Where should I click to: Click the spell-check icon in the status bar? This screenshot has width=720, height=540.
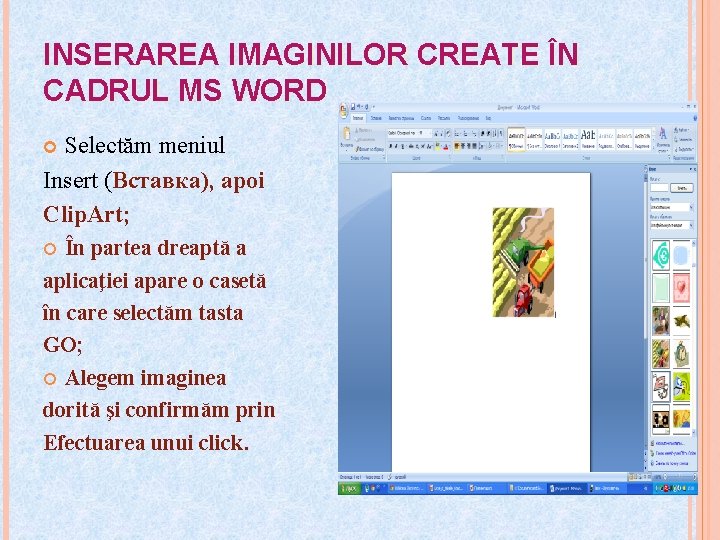[390, 477]
